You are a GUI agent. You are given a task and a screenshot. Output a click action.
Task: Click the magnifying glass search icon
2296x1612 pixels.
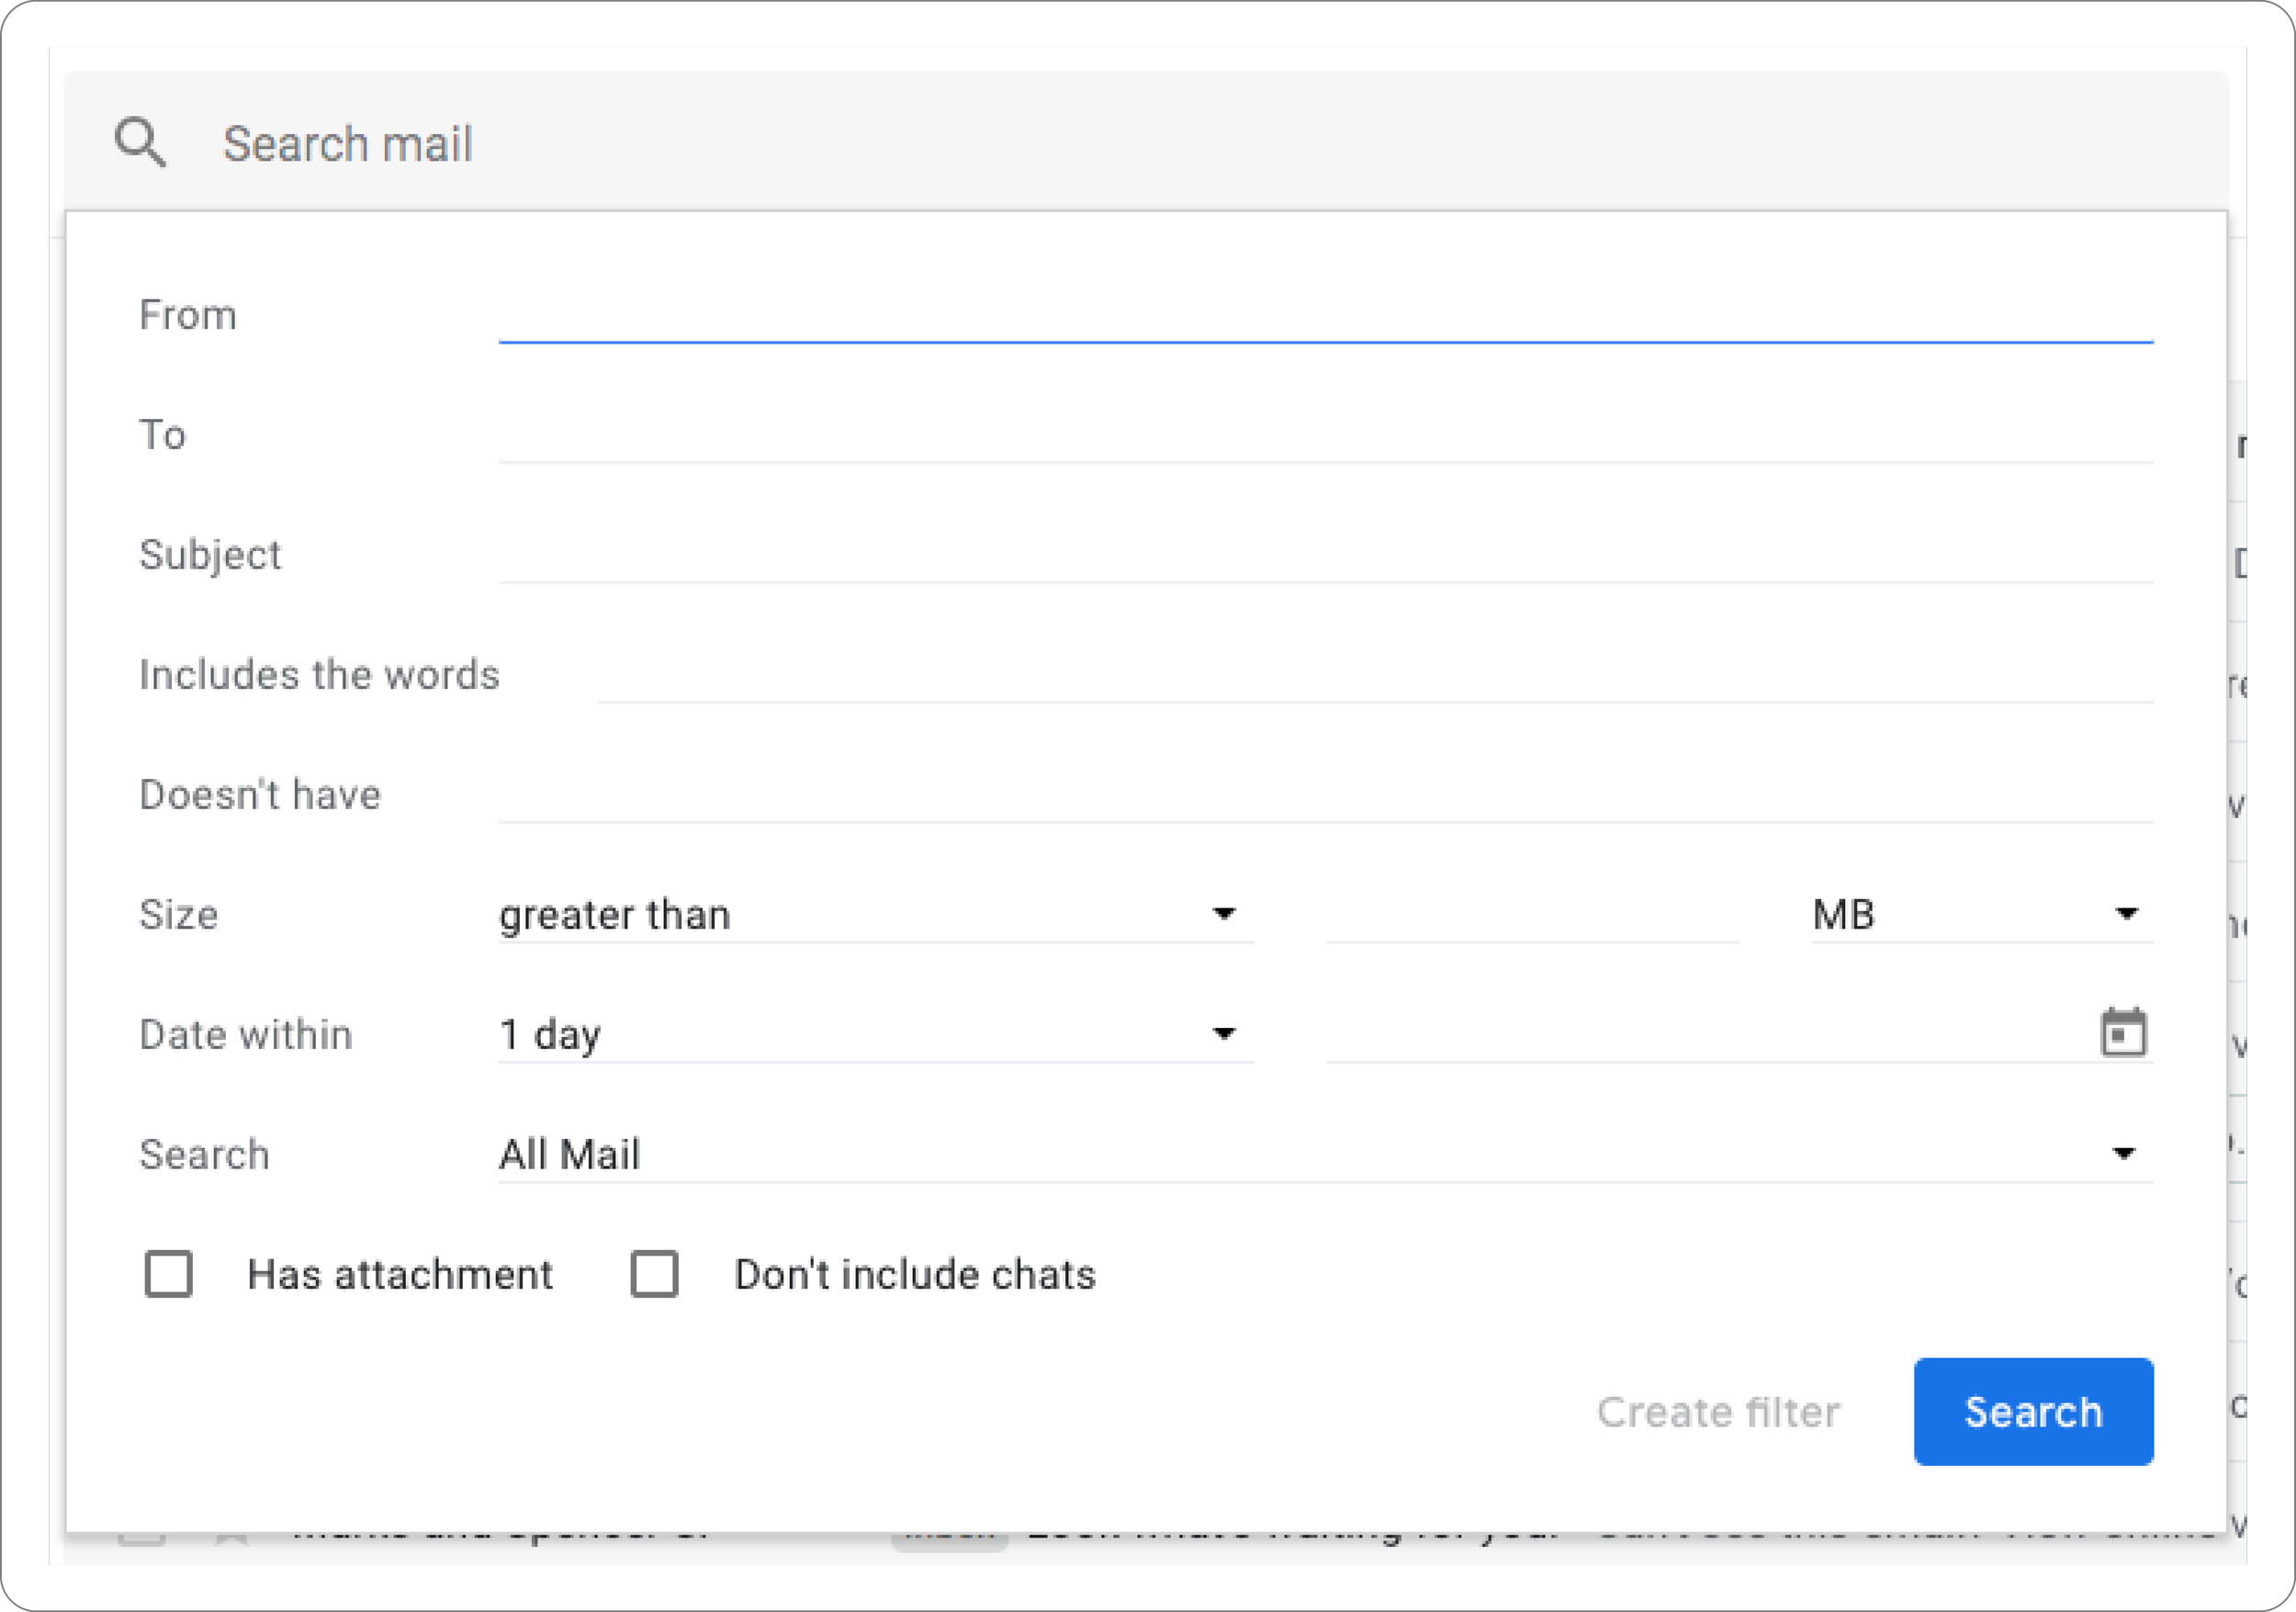pyautogui.click(x=140, y=142)
